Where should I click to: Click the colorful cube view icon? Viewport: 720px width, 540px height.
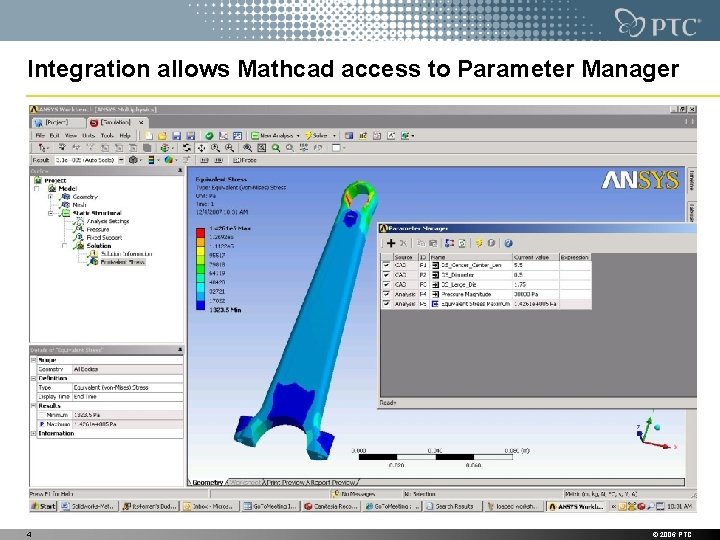coord(164,148)
